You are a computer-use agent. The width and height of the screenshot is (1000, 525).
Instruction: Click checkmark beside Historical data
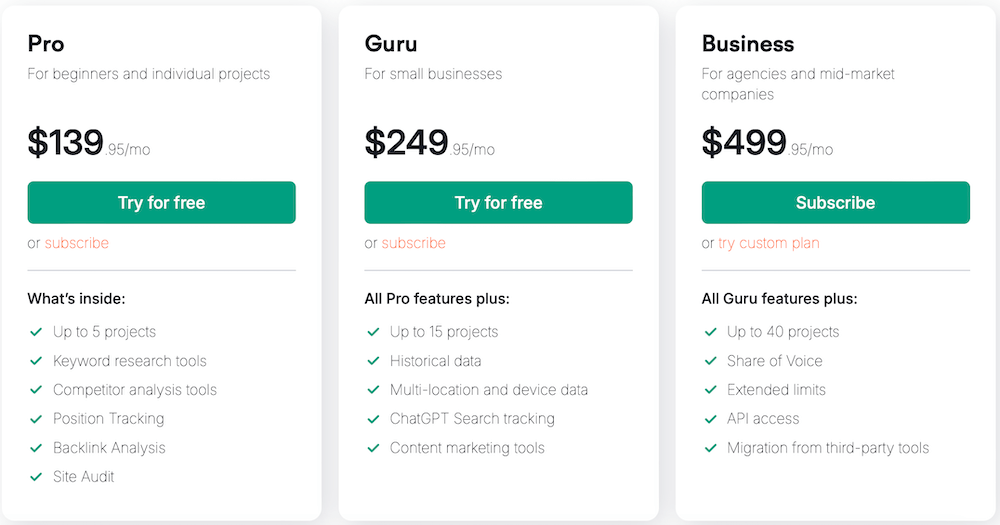point(373,360)
